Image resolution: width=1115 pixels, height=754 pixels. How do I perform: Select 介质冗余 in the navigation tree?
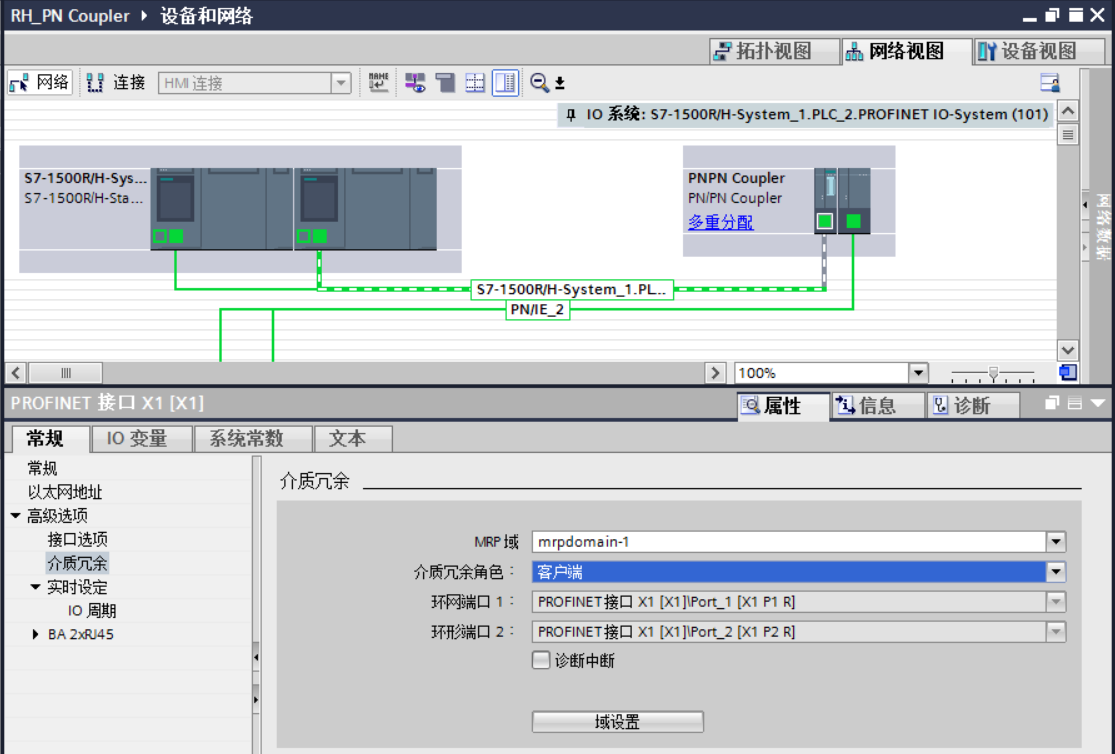click(x=78, y=563)
